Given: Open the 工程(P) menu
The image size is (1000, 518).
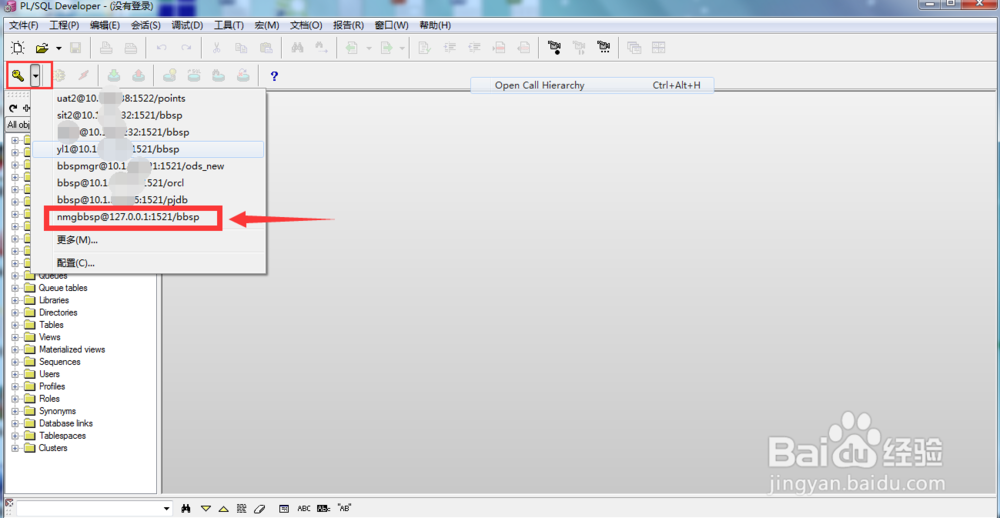Looking at the screenshot, I should point(64,26).
